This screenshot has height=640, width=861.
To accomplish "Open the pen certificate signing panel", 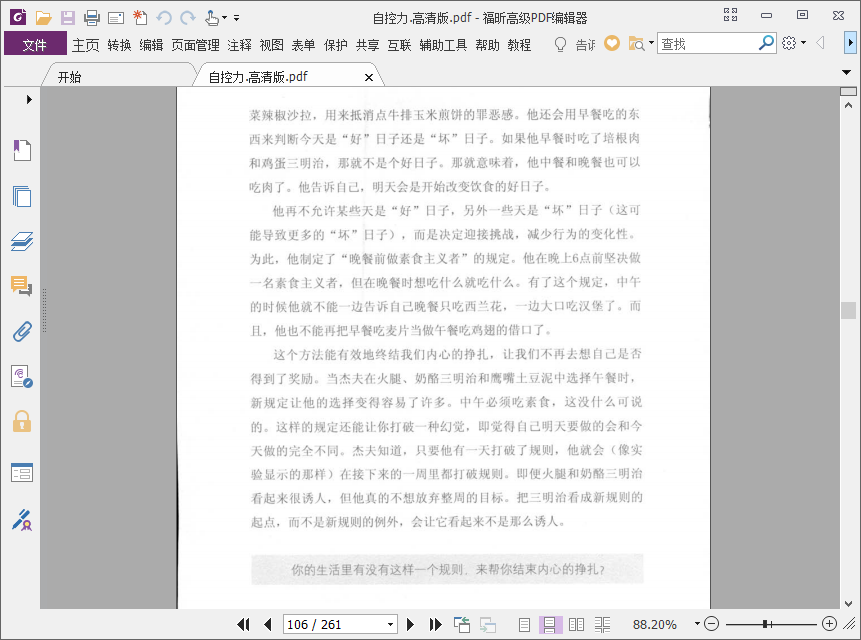I will click(x=22, y=520).
